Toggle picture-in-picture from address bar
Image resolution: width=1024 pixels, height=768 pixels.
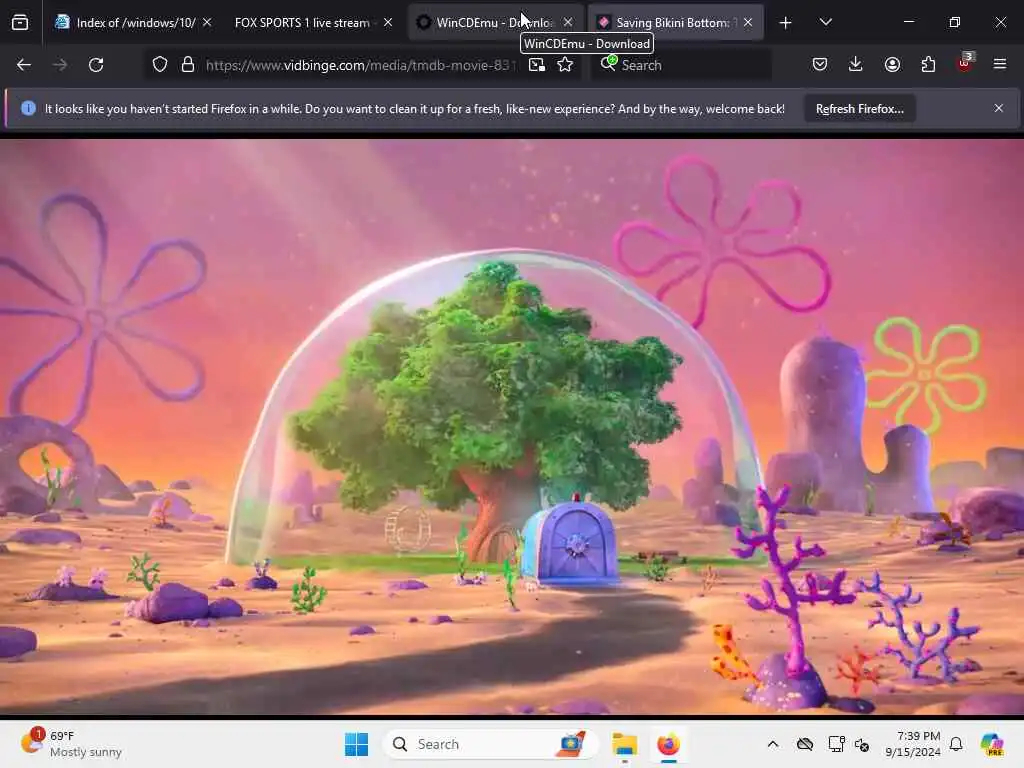[x=537, y=65]
